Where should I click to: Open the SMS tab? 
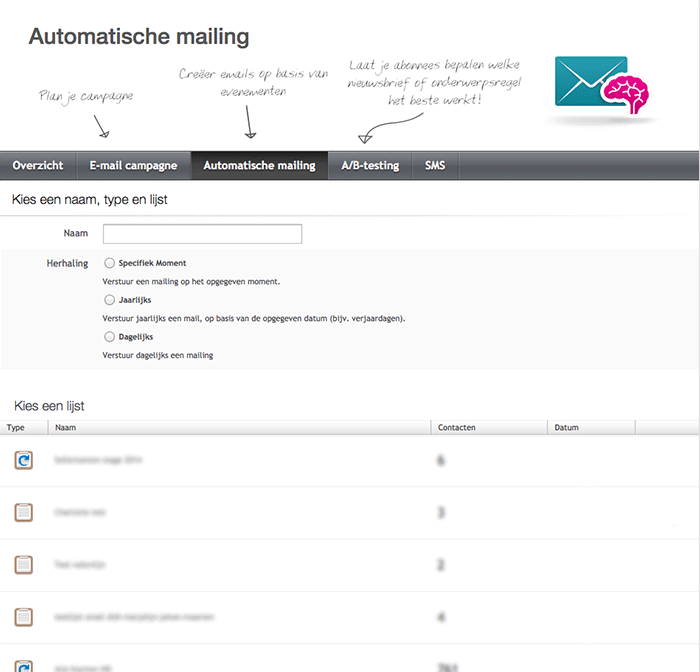pyautogui.click(x=435, y=166)
